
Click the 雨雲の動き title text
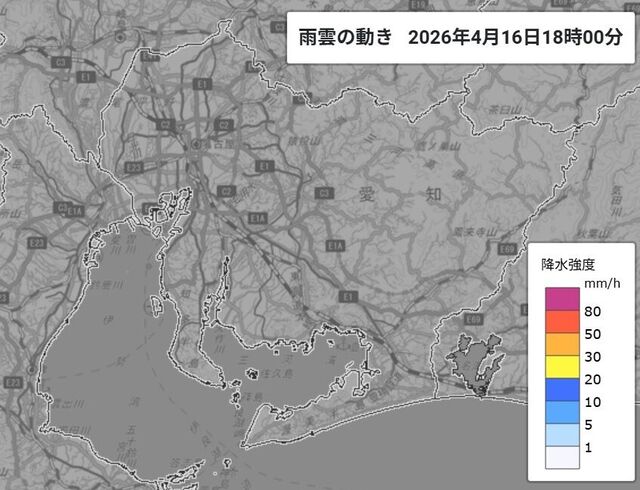(345, 38)
